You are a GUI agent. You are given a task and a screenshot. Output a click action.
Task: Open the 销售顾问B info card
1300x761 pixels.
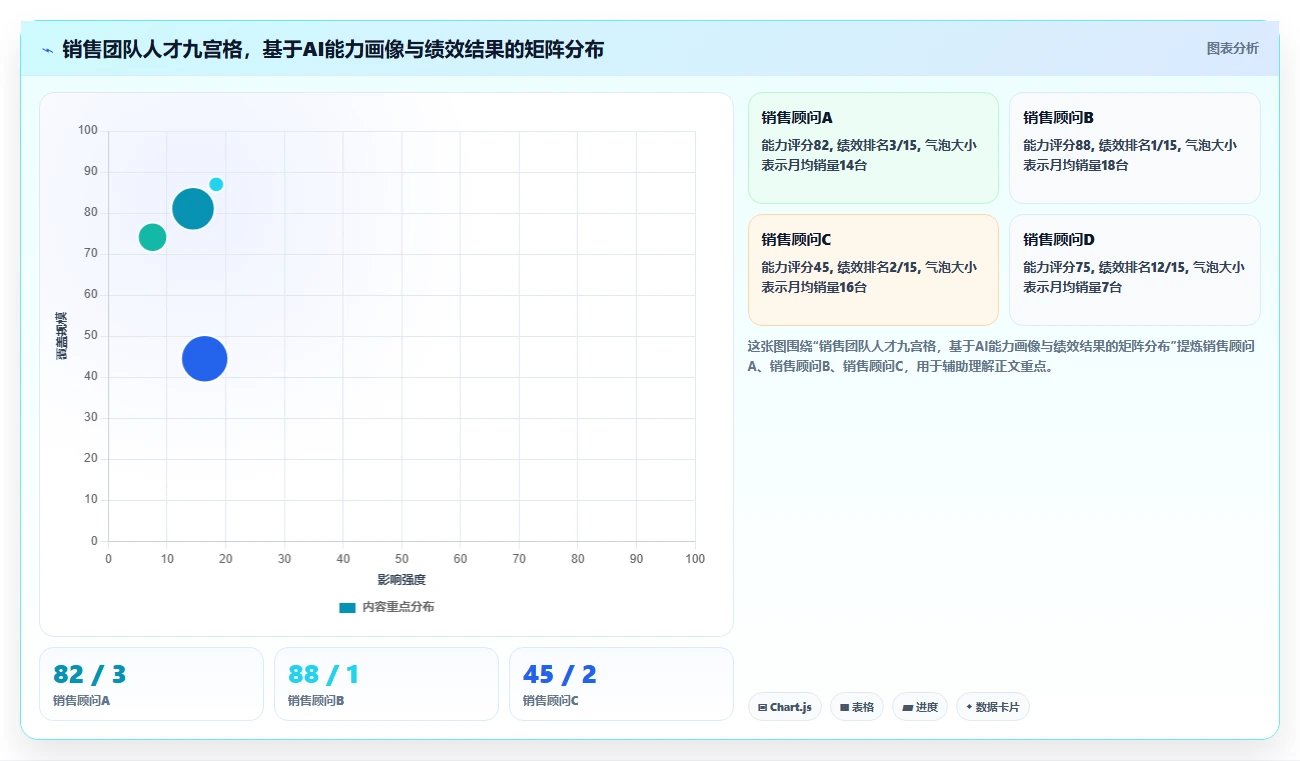click(x=1134, y=148)
